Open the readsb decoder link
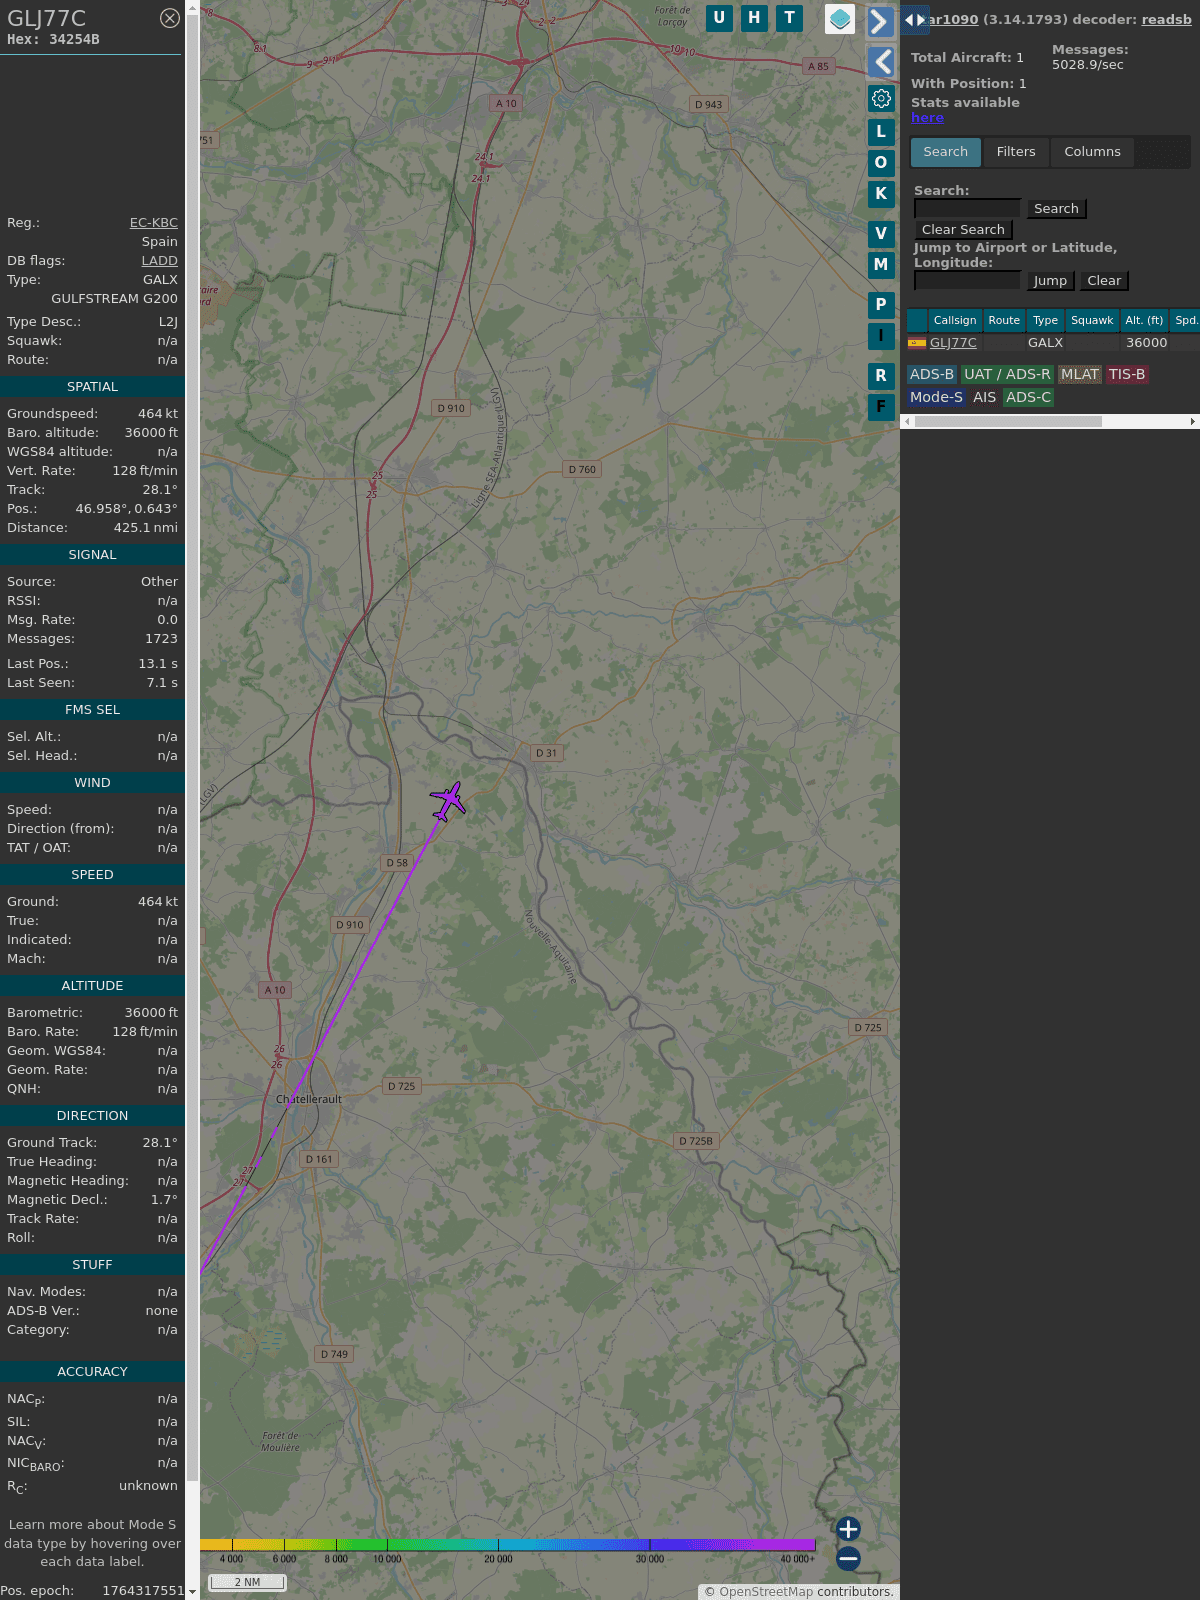Image resolution: width=1200 pixels, height=1600 pixels. [1167, 19]
